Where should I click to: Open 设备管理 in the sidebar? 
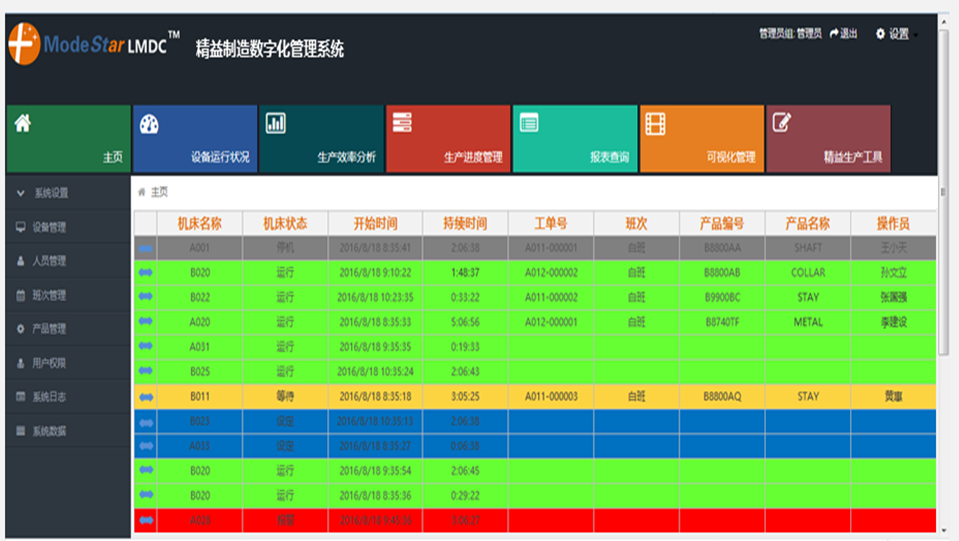(x=48, y=227)
